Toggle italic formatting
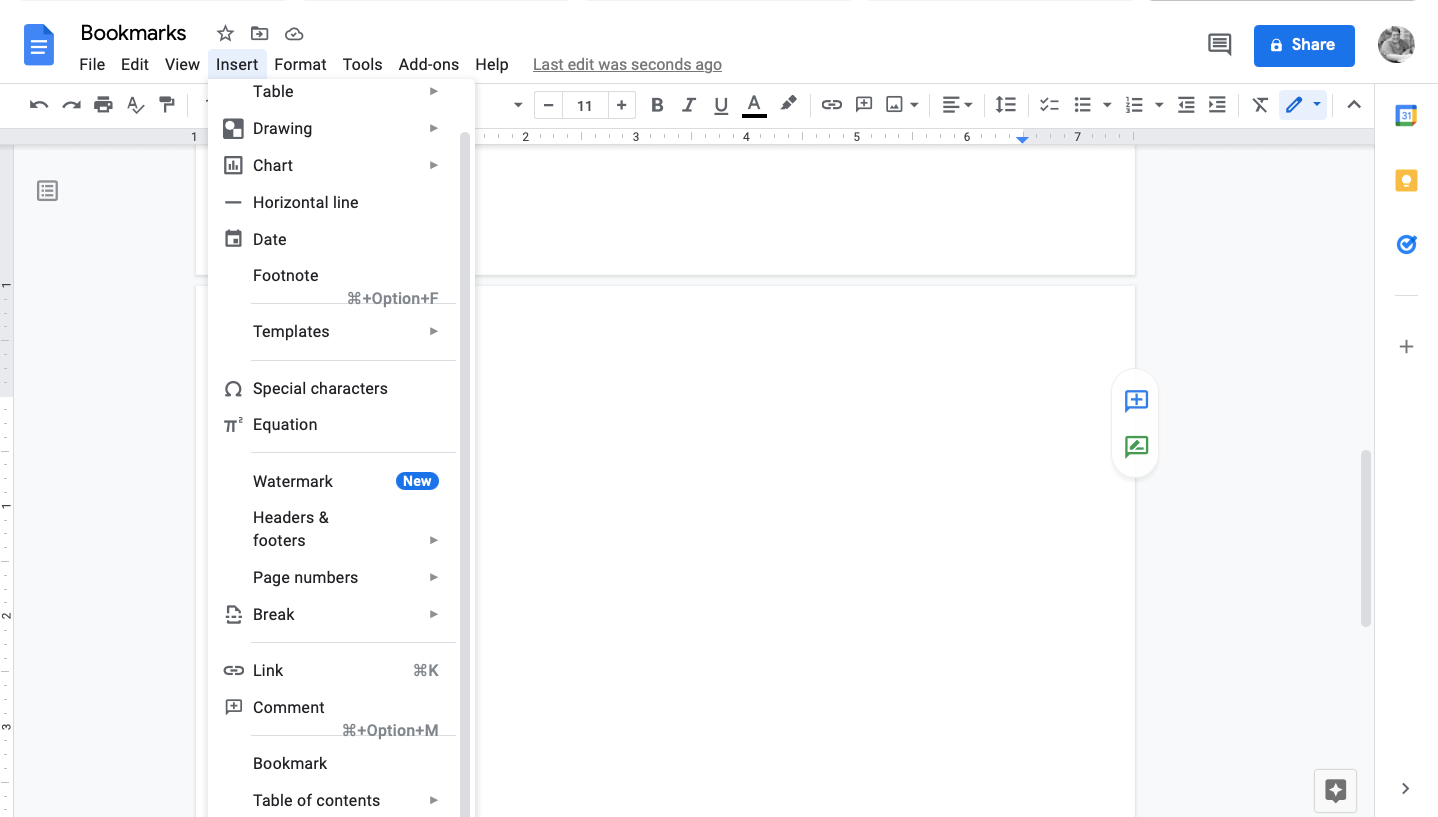 pyautogui.click(x=689, y=105)
